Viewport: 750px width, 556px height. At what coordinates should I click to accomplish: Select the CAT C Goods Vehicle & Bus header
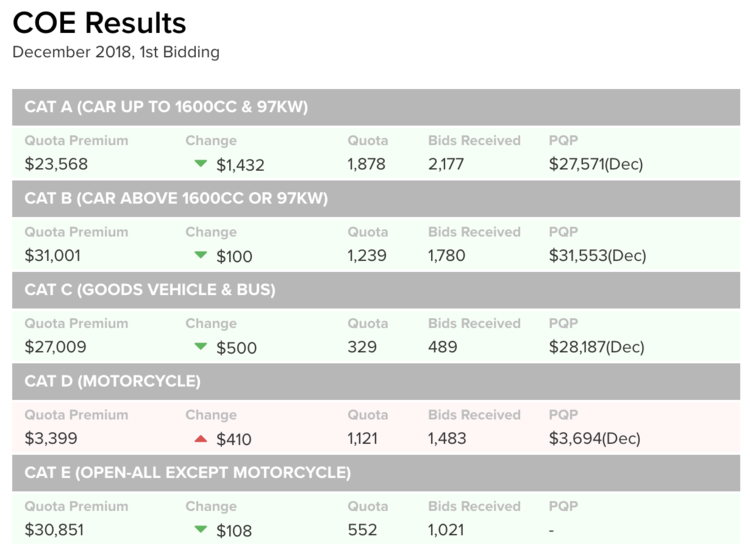click(x=376, y=290)
